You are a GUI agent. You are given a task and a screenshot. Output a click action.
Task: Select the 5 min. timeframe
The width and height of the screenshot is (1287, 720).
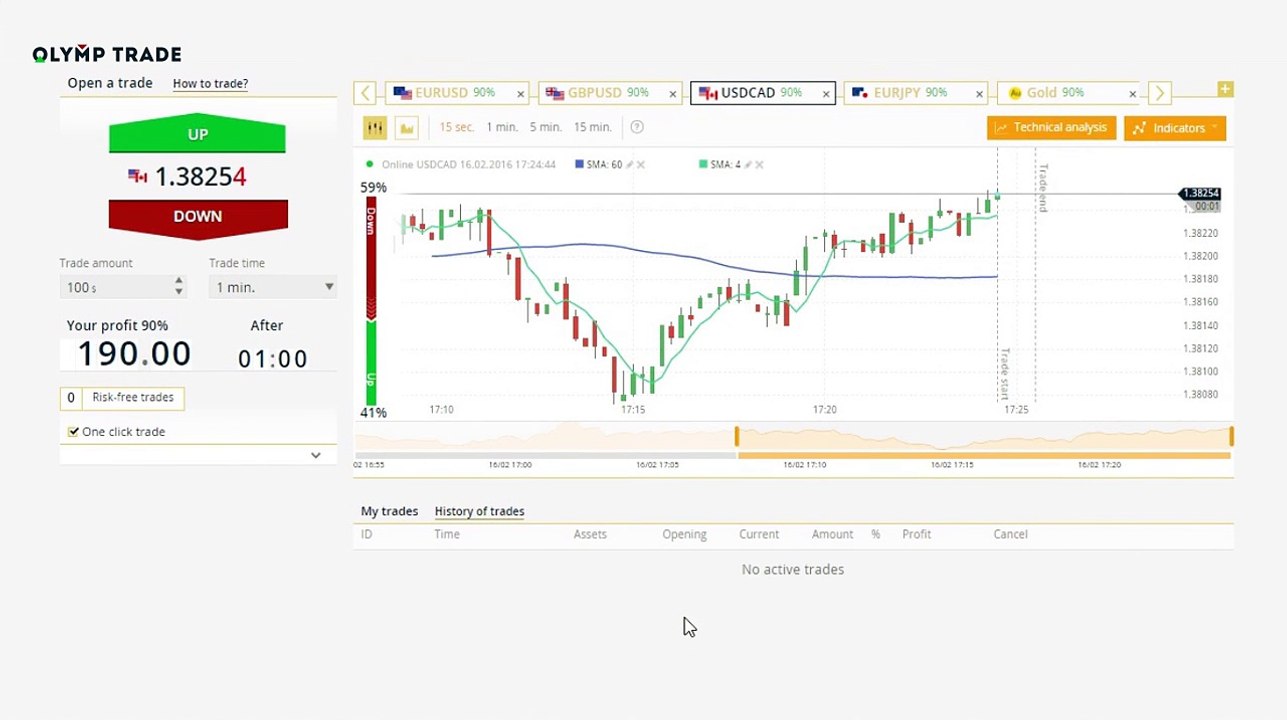545,127
